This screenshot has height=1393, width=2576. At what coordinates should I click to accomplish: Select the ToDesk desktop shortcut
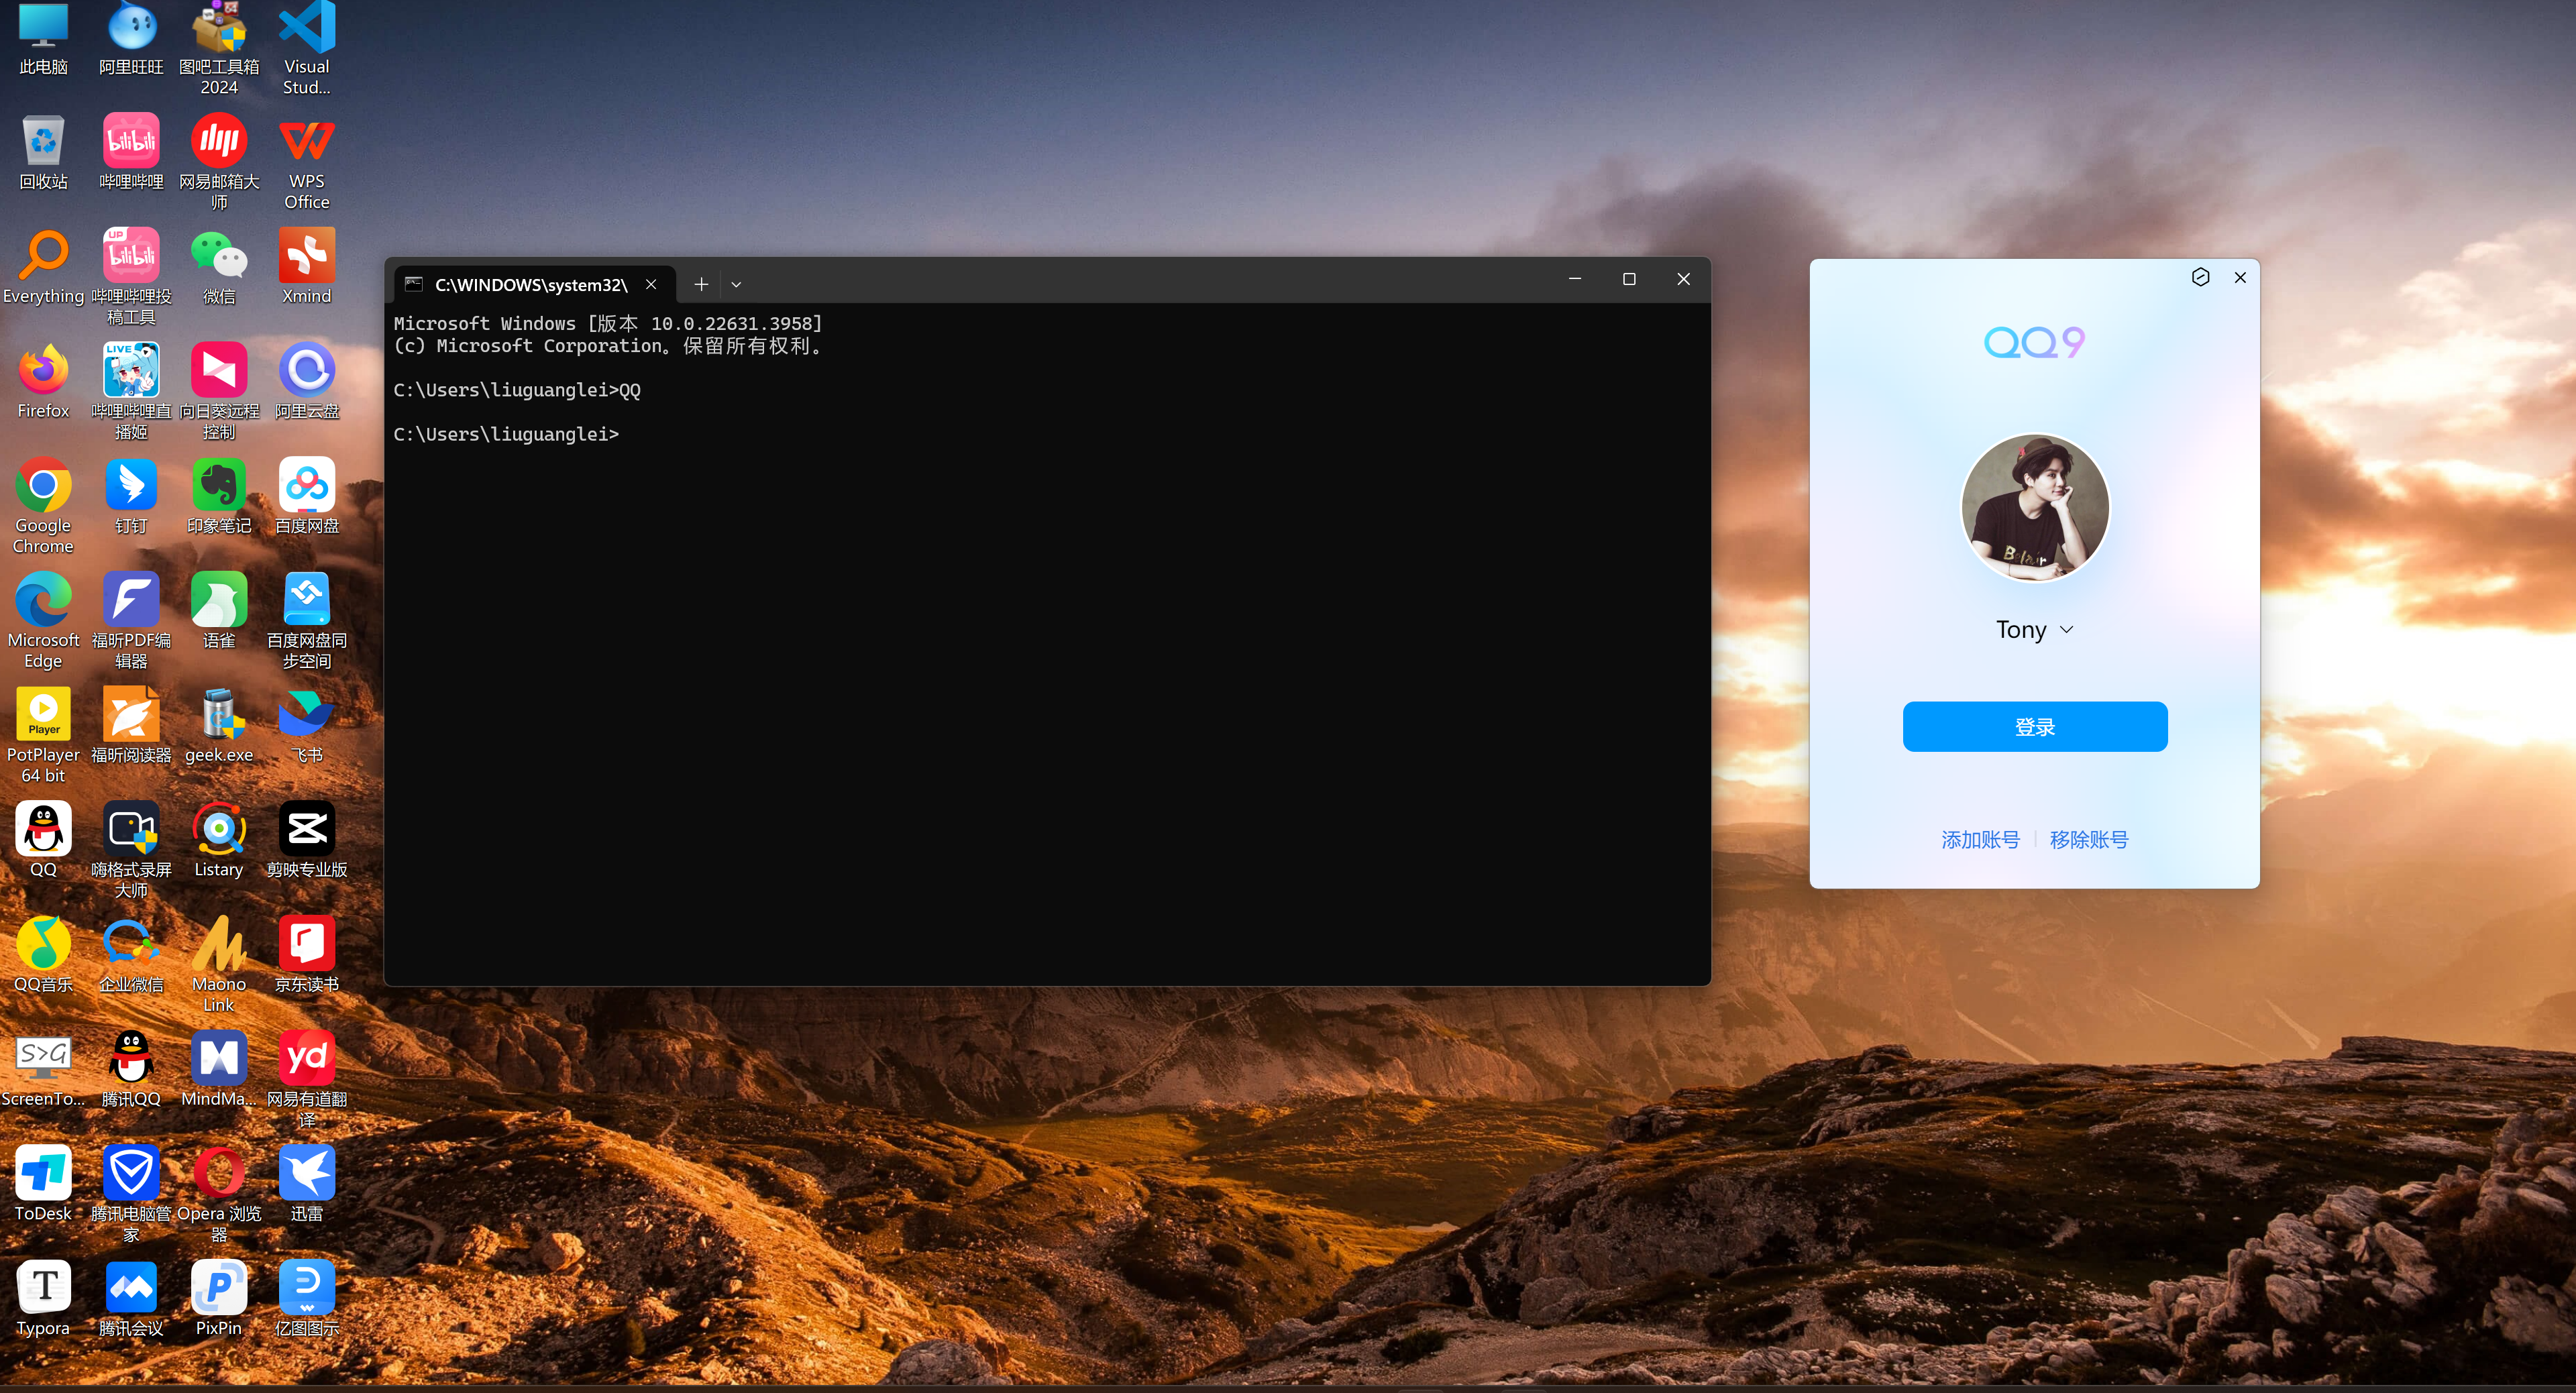[x=43, y=1174]
